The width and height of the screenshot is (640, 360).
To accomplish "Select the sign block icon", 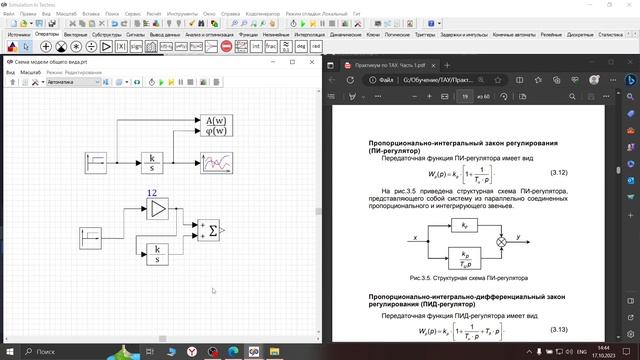I will click(x=136, y=47).
